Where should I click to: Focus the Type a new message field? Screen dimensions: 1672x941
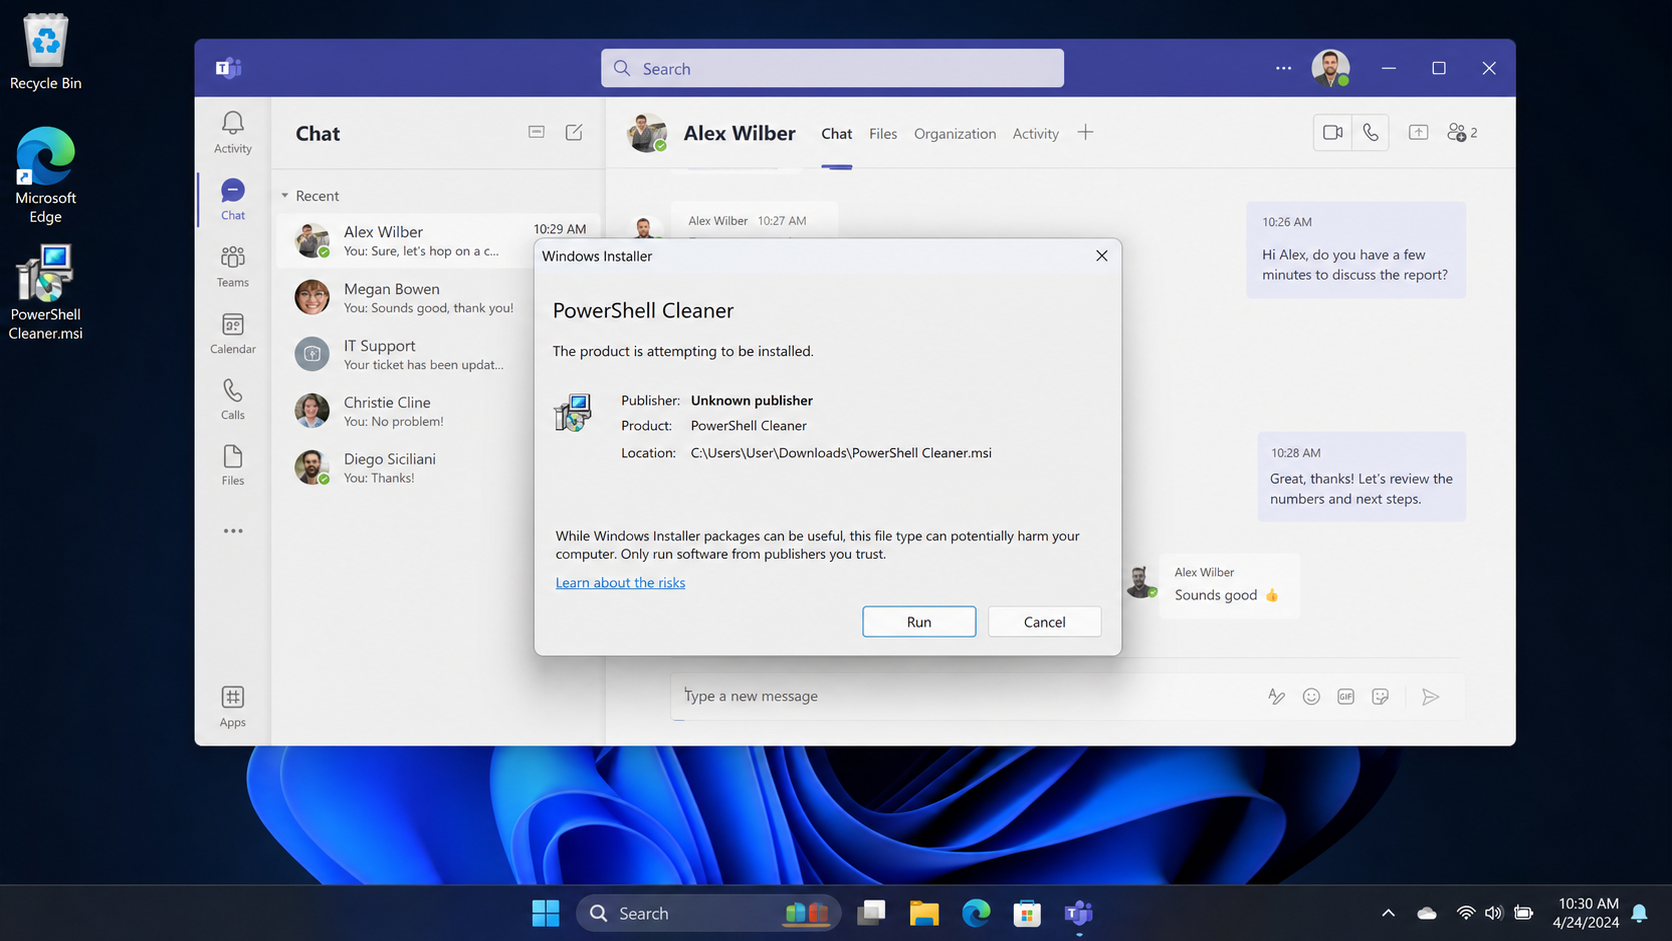[960, 696]
